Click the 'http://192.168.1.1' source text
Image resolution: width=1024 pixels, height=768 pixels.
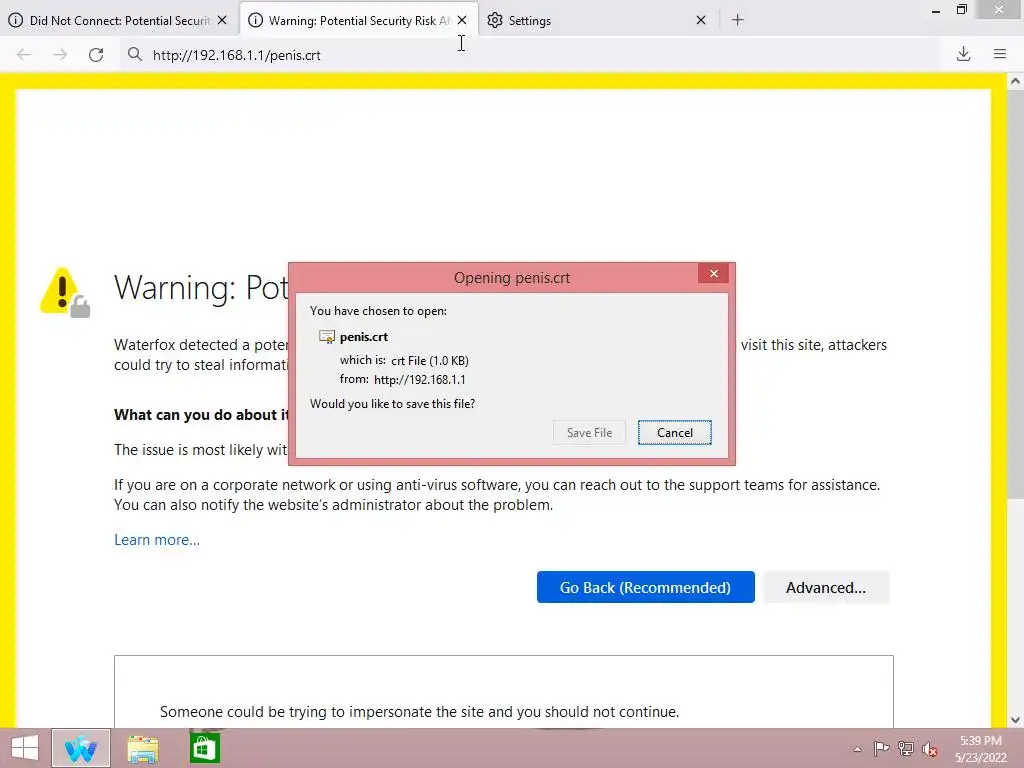coord(420,379)
